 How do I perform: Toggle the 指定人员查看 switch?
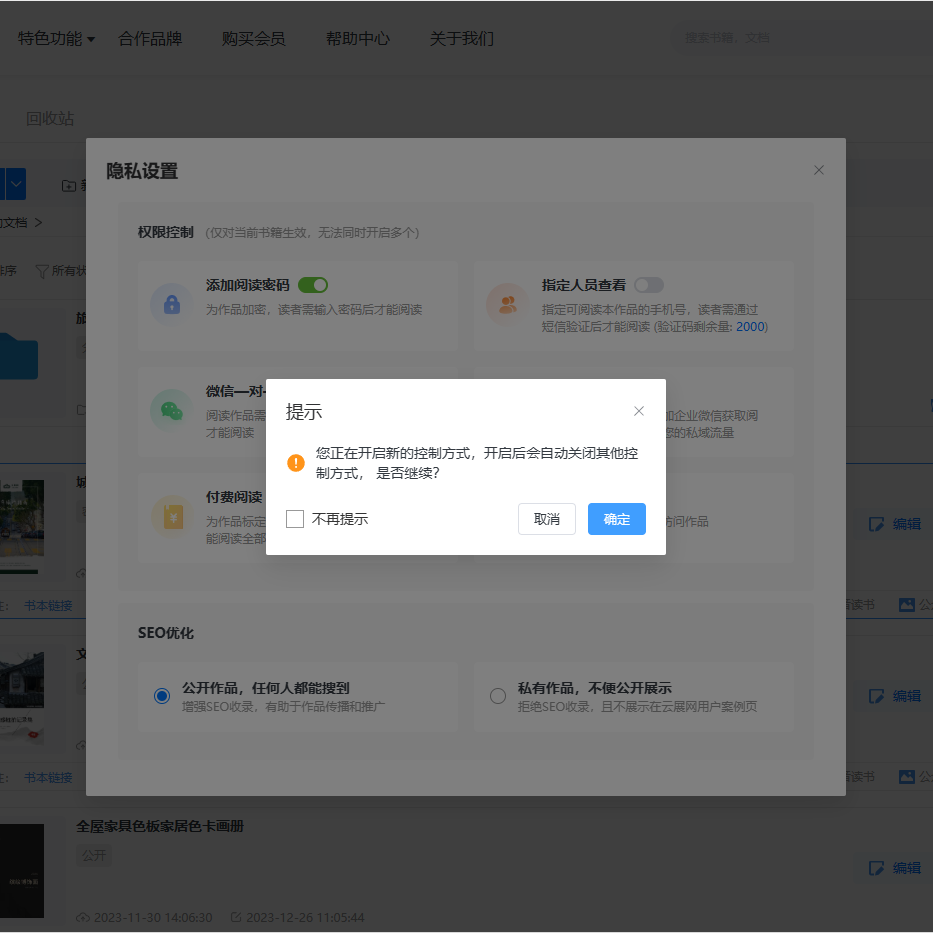coord(648,285)
